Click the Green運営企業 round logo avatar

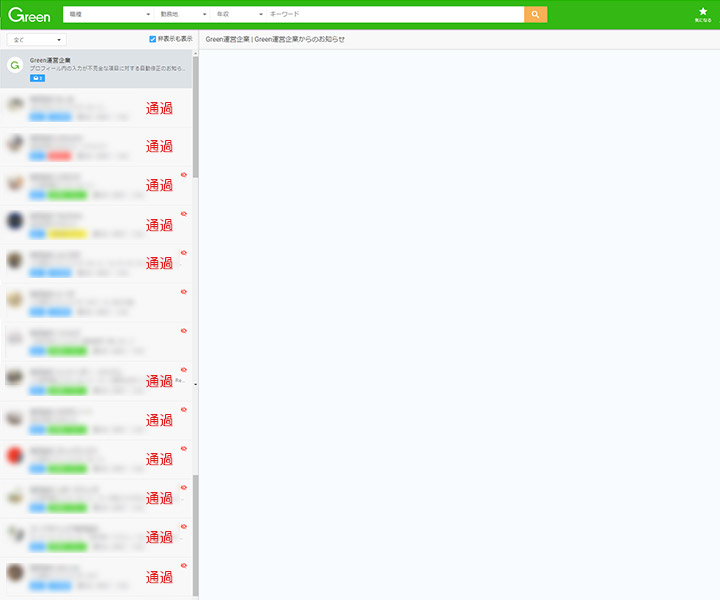click(x=15, y=66)
